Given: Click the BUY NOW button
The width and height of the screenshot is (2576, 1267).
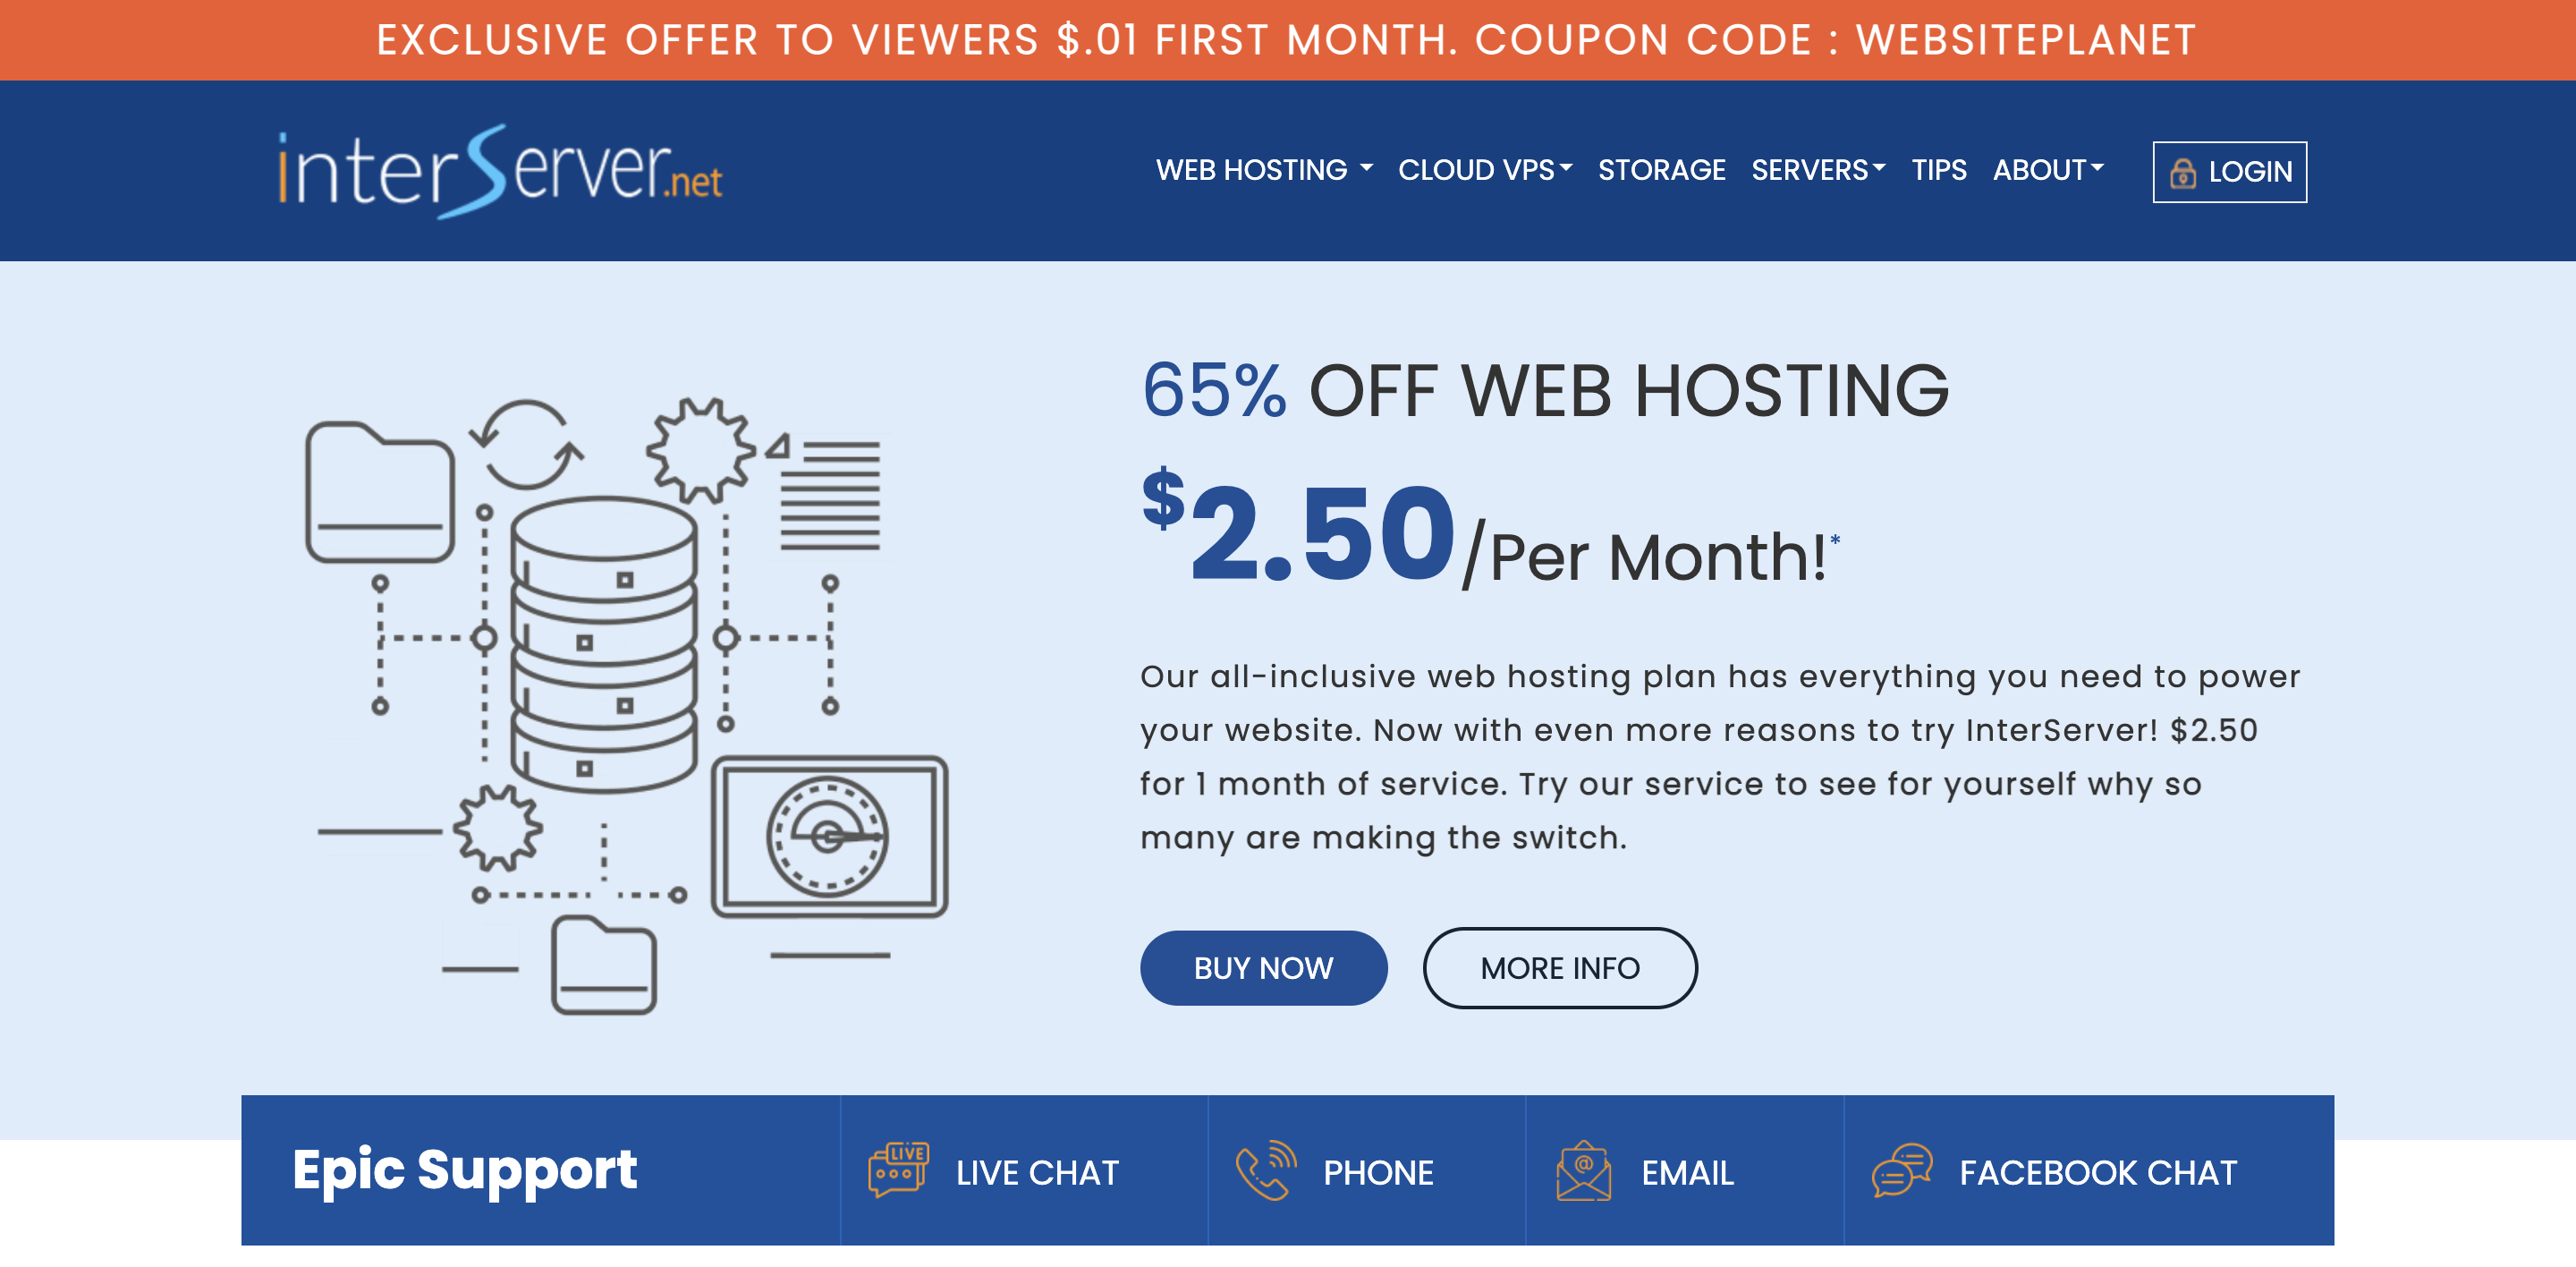Looking at the screenshot, I should [x=1263, y=968].
